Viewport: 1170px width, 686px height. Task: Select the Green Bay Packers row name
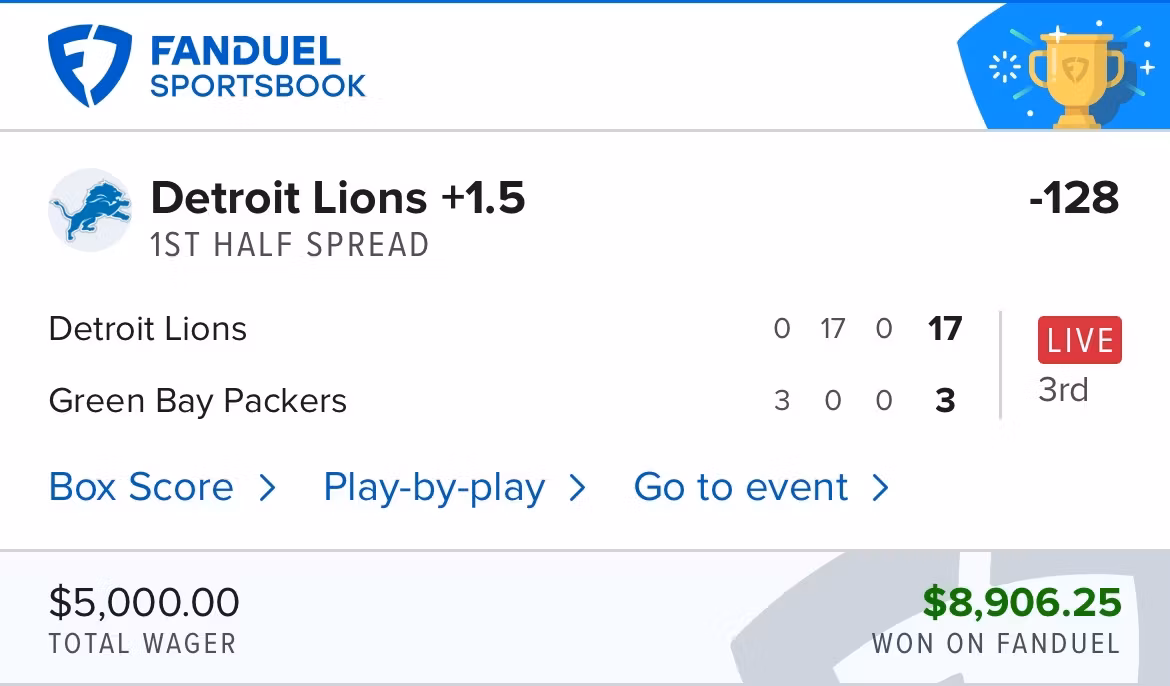coord(197,401)
